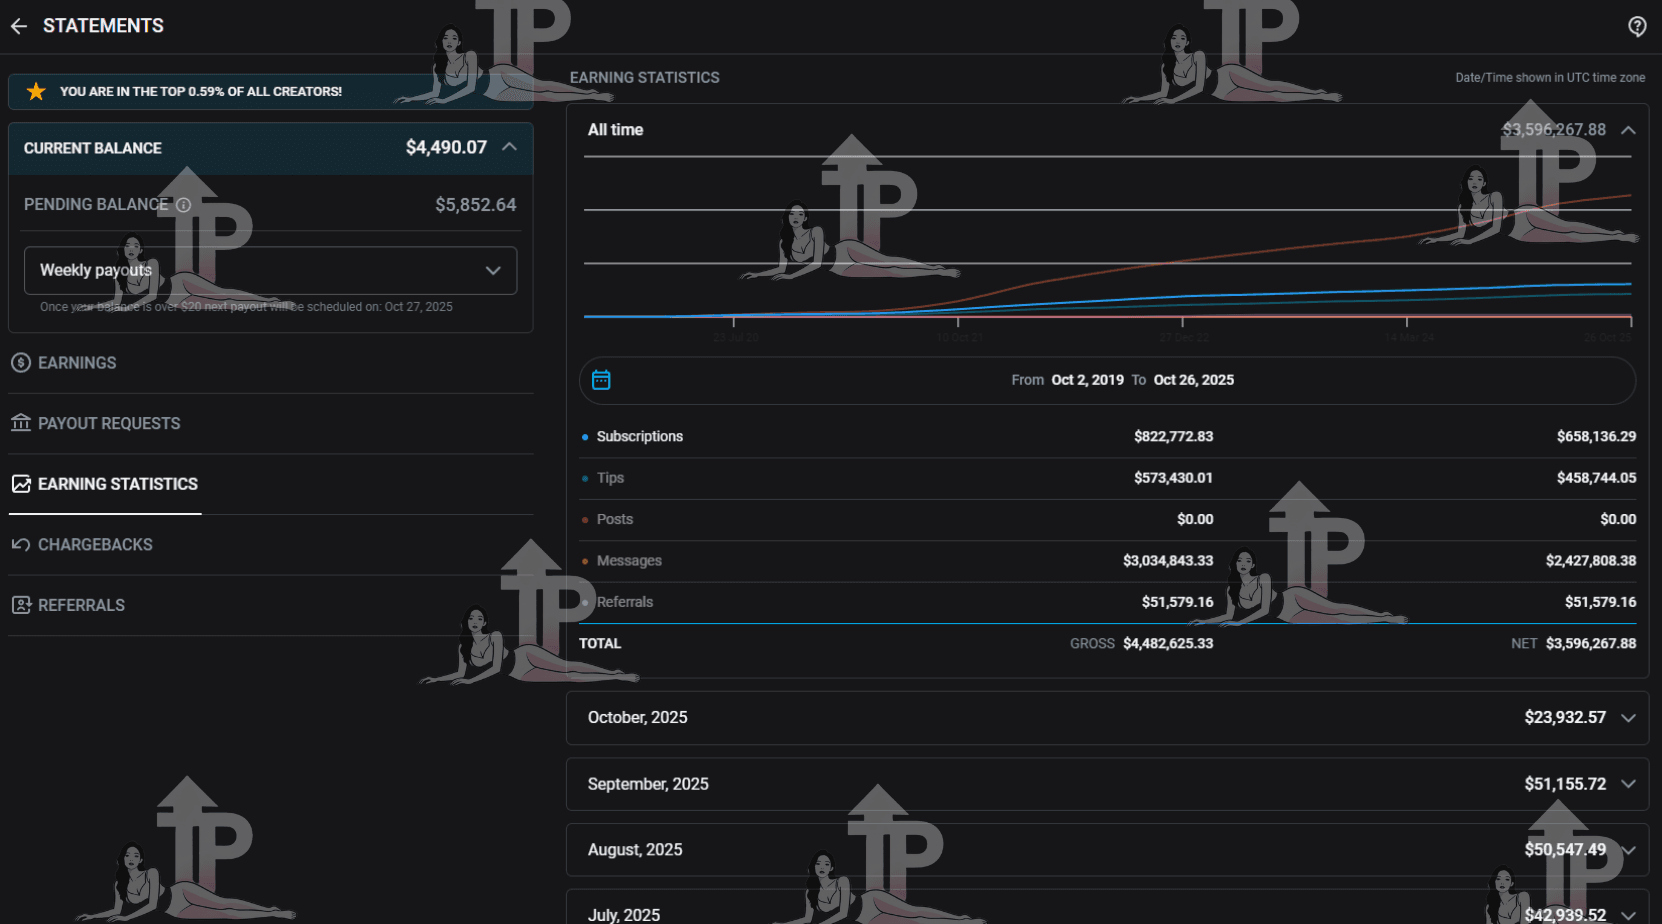Switch to the Chargebacks tab
Image resolution: width=1662 pixels, height=924 pixels.
click(95, 544)
